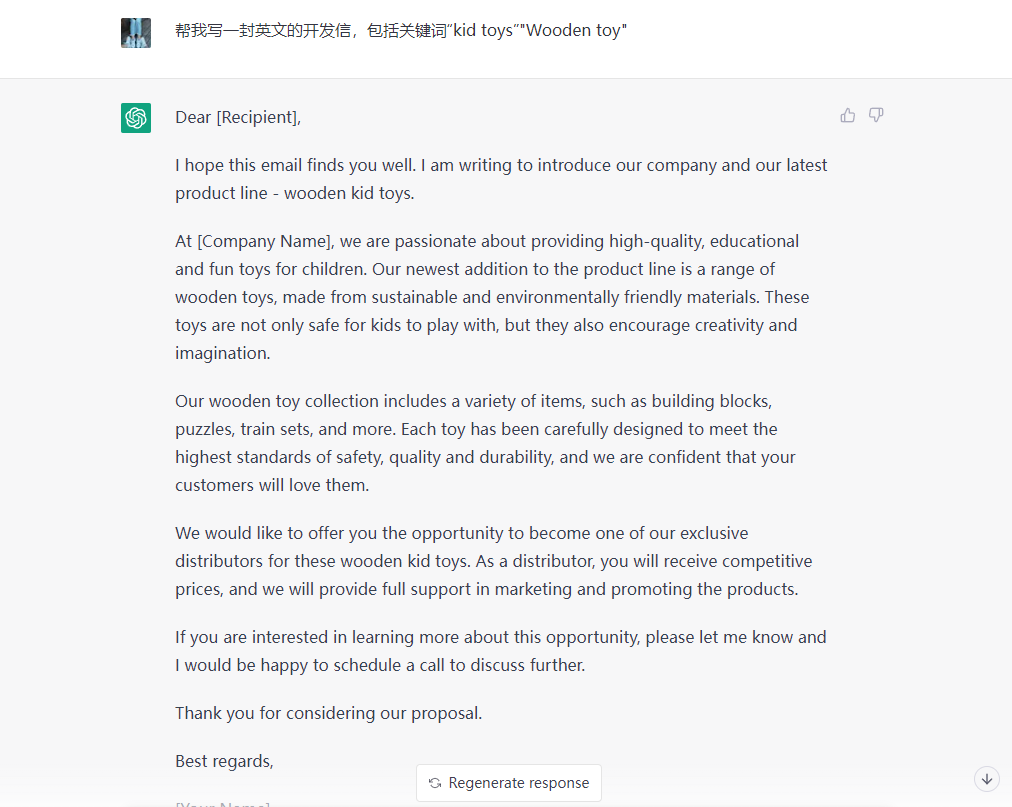This screenshot has height=807, width=1012.
Task: Click the paragraph starting "At [Company Name]"
Action: tap(492, 297)
